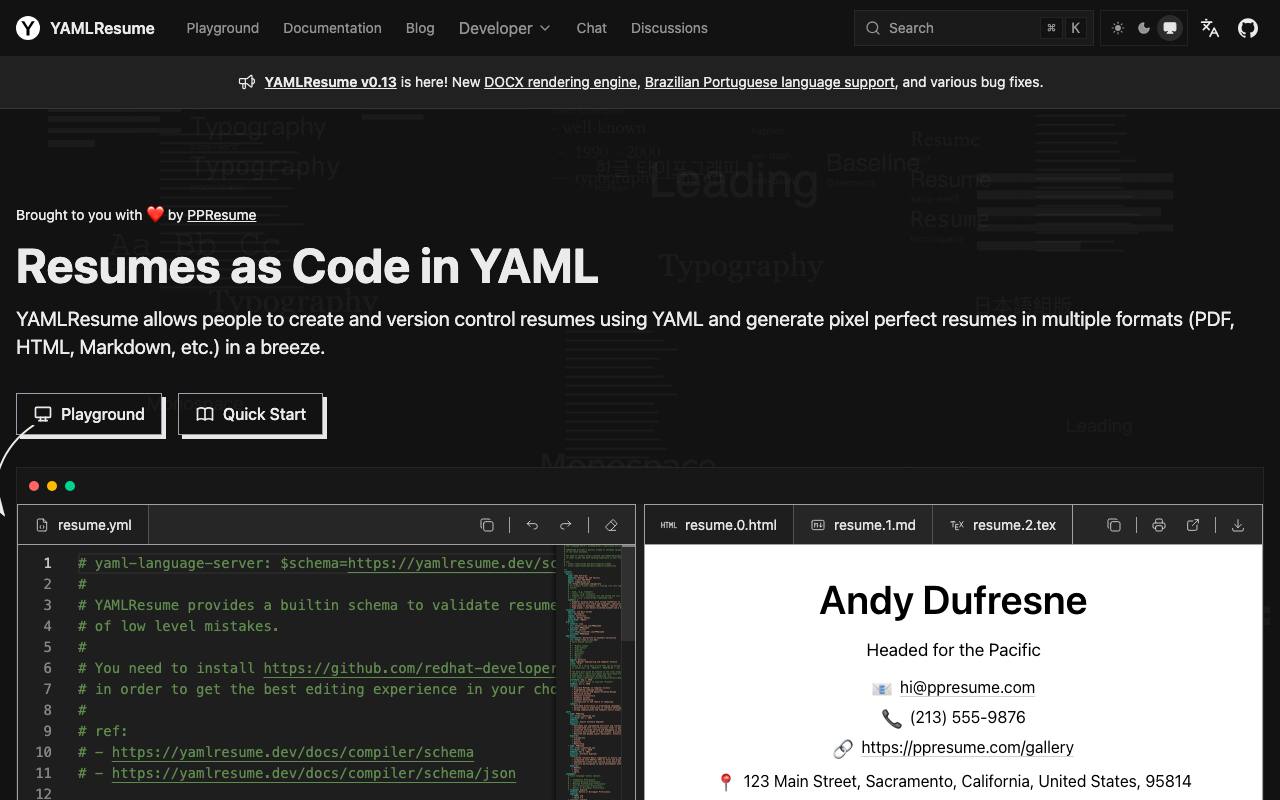This screenshot has height=800, width=1280.
Task: Click the Playground hero button
Action: 89,414
